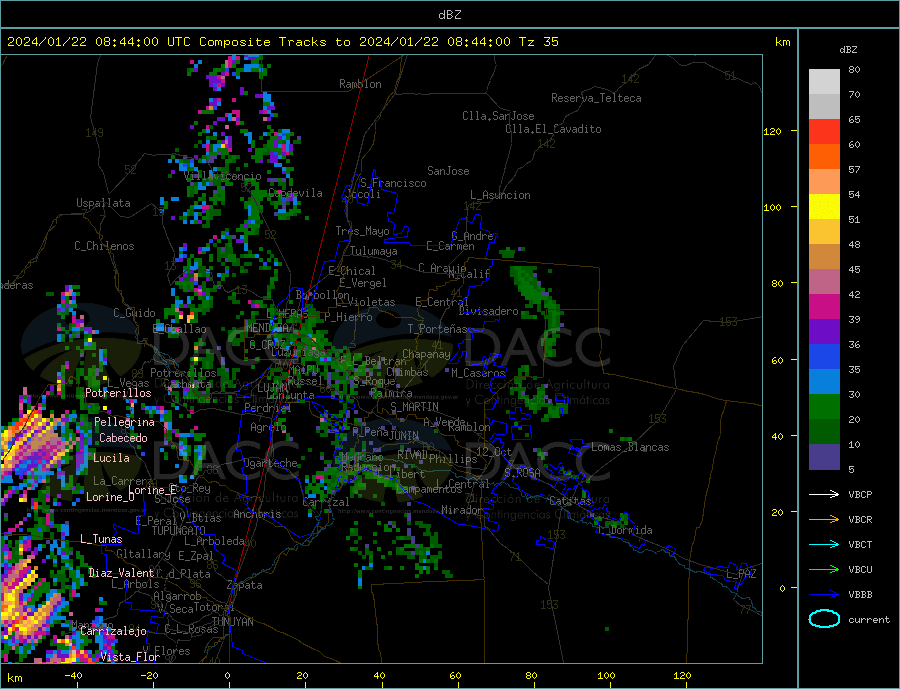Image resolution: width=900 pixels, height=689 pixels.
Task: Click the 'Tz 35' text in header
Action: pyautogui.click(x=538, y=42)
